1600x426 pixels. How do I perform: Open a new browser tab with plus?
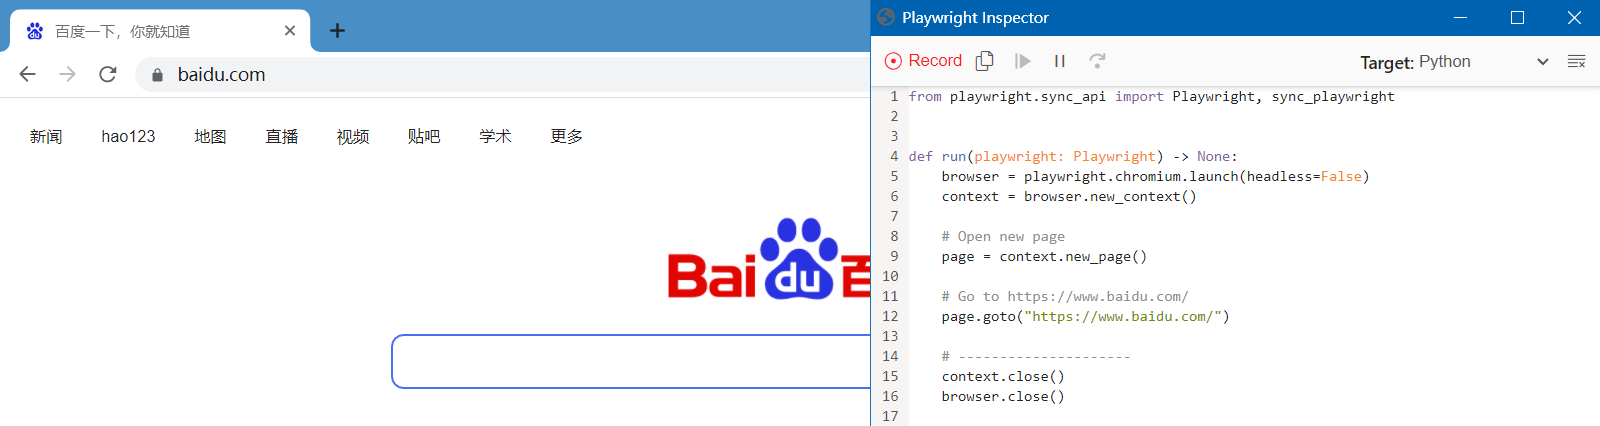338,31
